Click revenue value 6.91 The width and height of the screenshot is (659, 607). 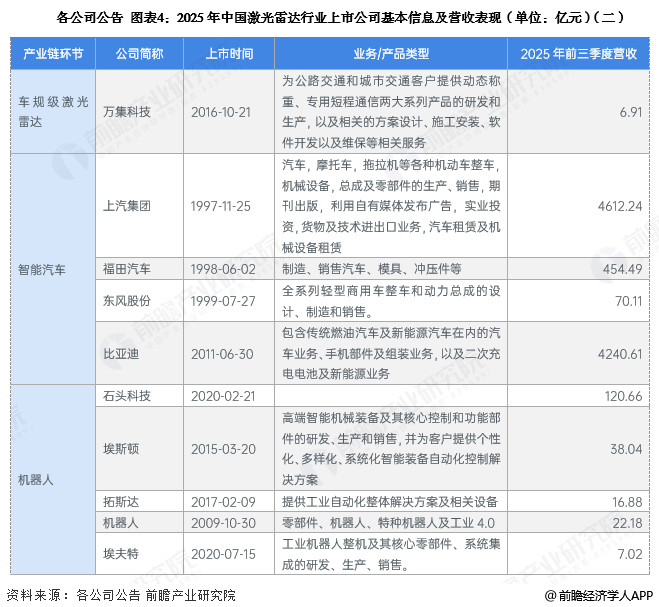pos(630,112)
